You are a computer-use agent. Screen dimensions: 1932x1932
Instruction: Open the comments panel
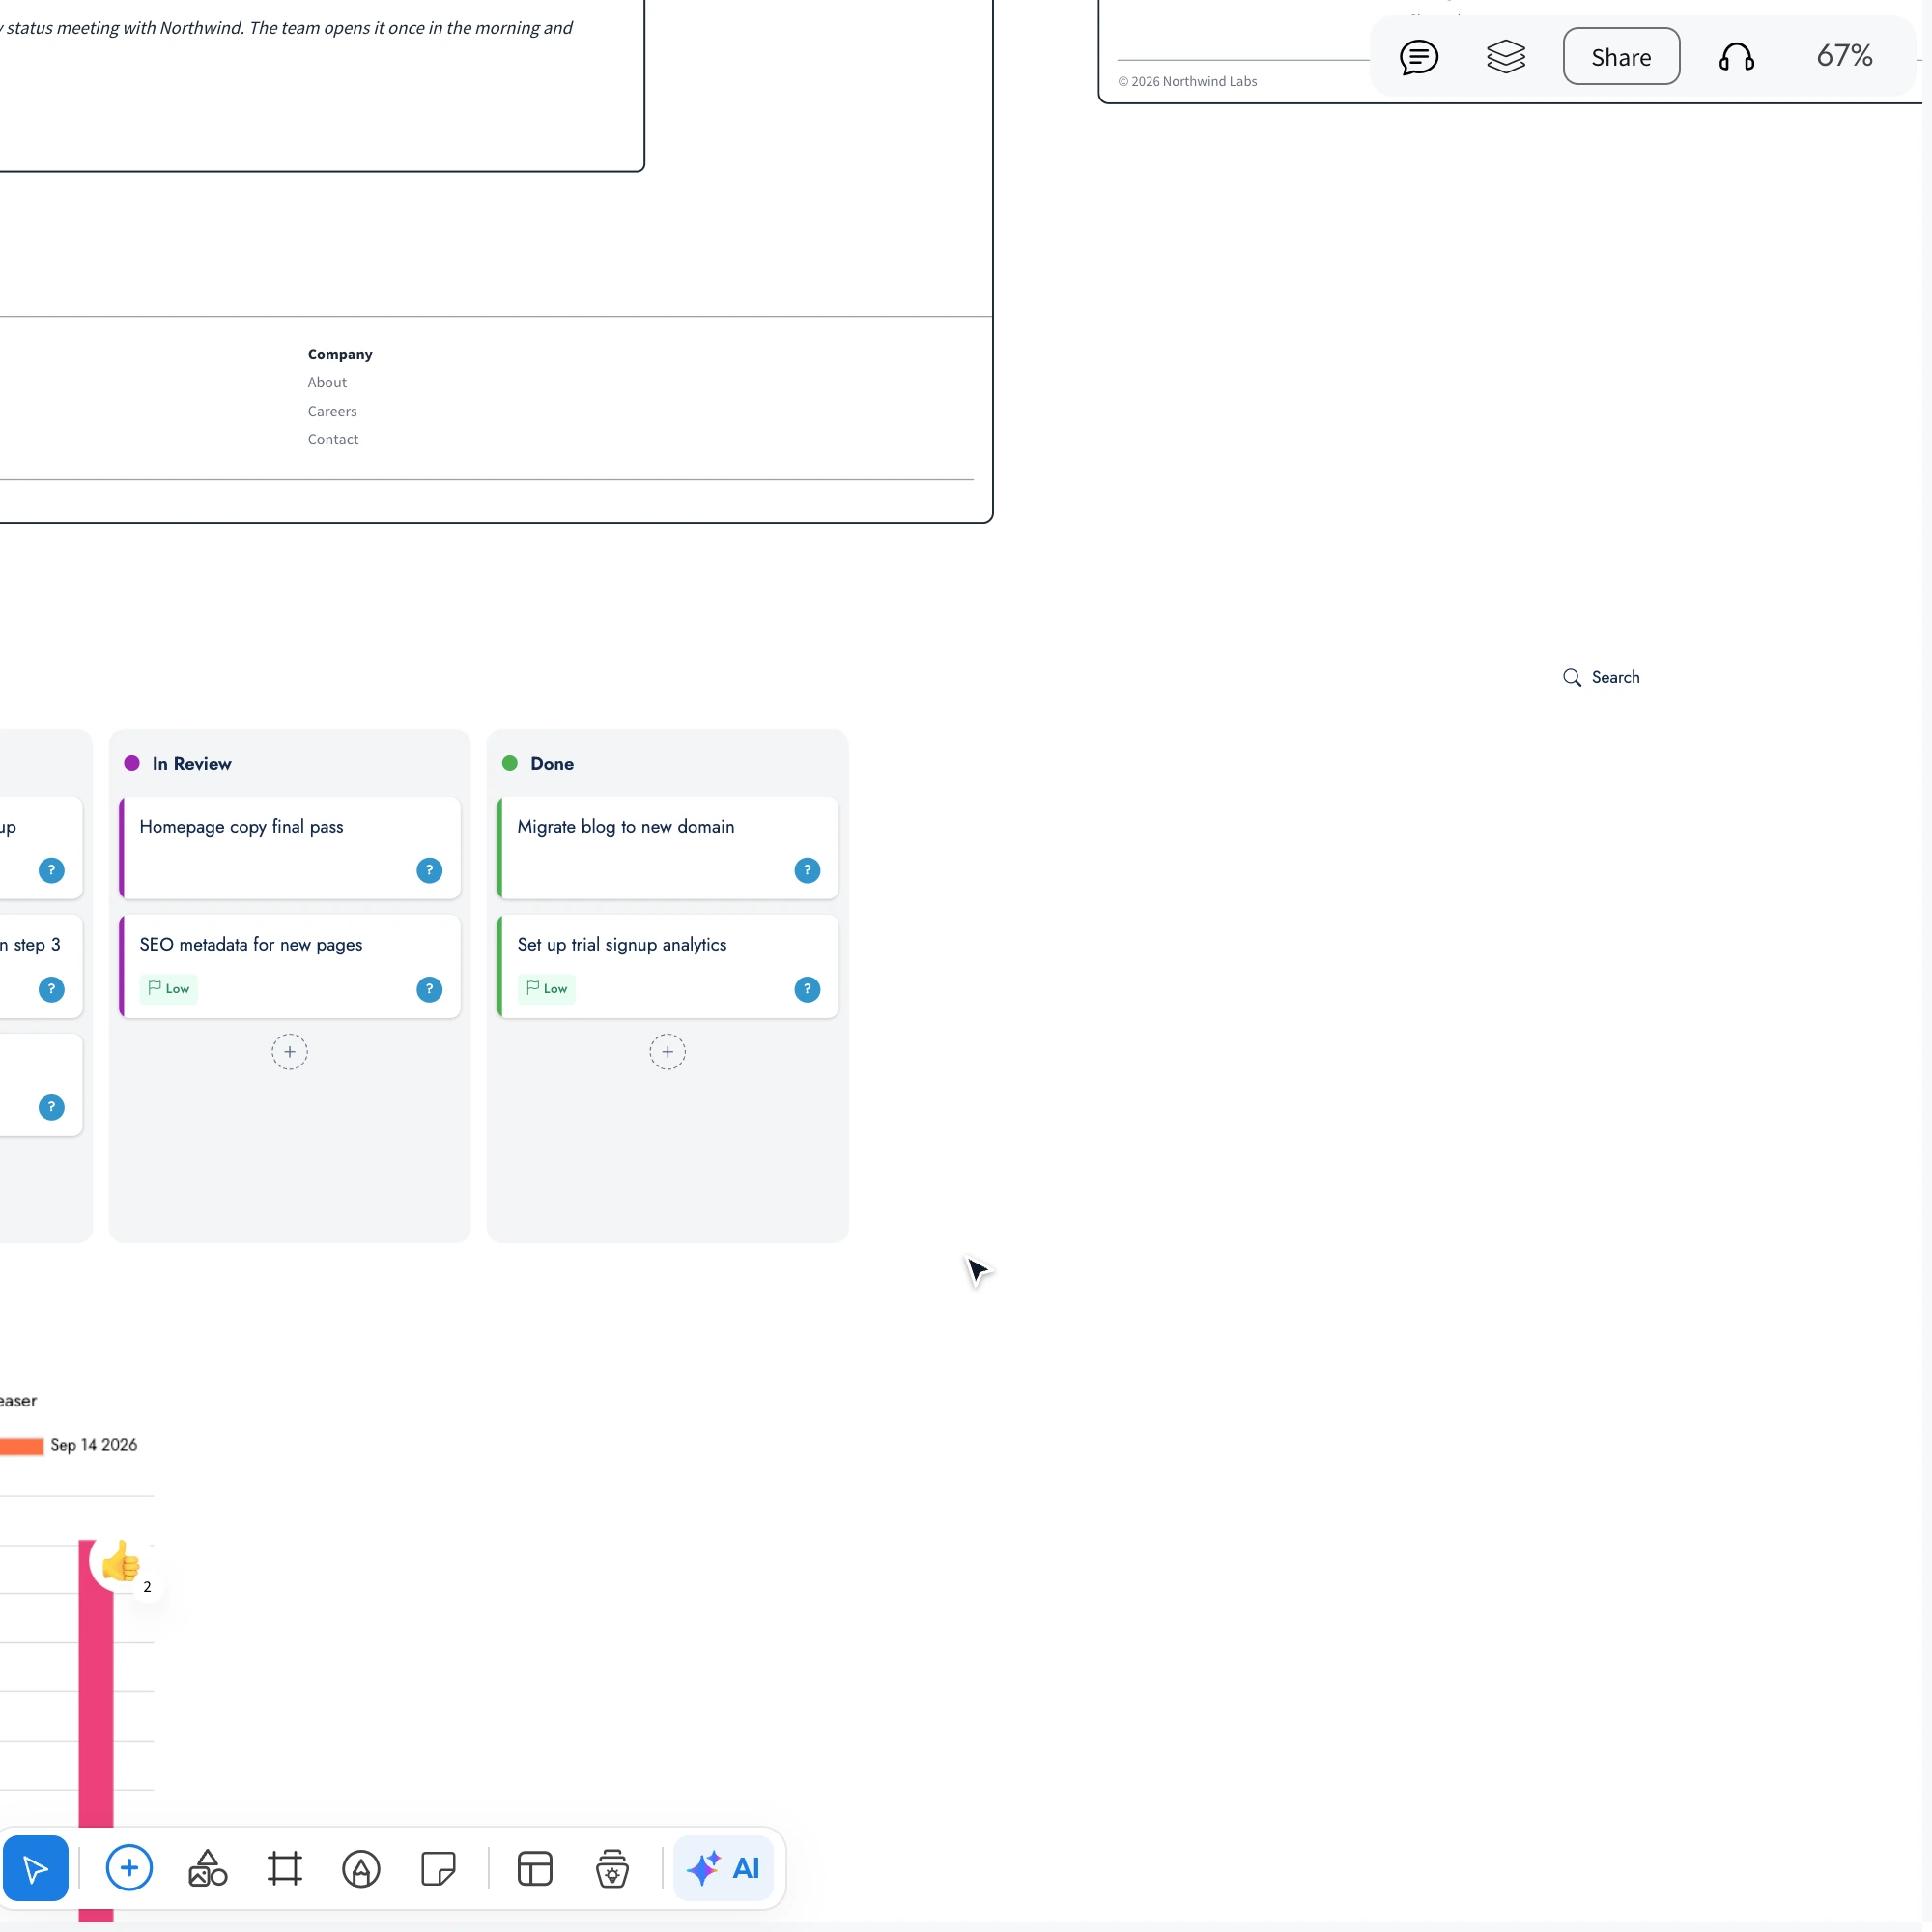click(x=1419, y=57)
